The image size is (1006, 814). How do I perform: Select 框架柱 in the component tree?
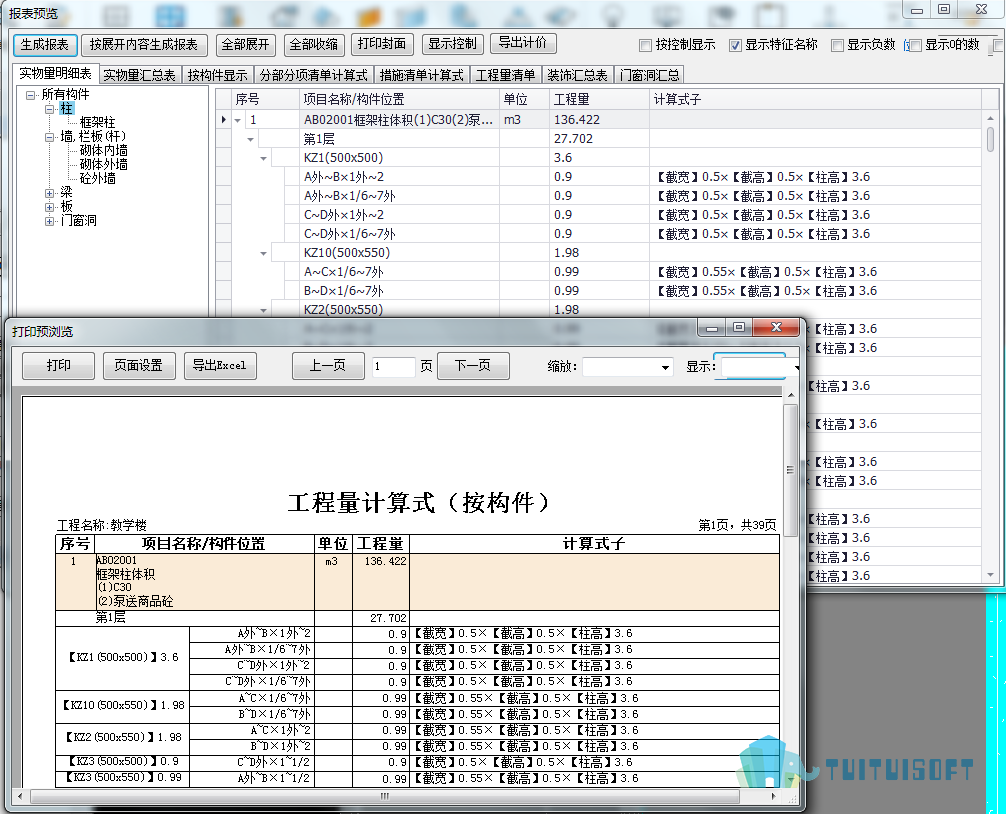[x=99, y=122]
